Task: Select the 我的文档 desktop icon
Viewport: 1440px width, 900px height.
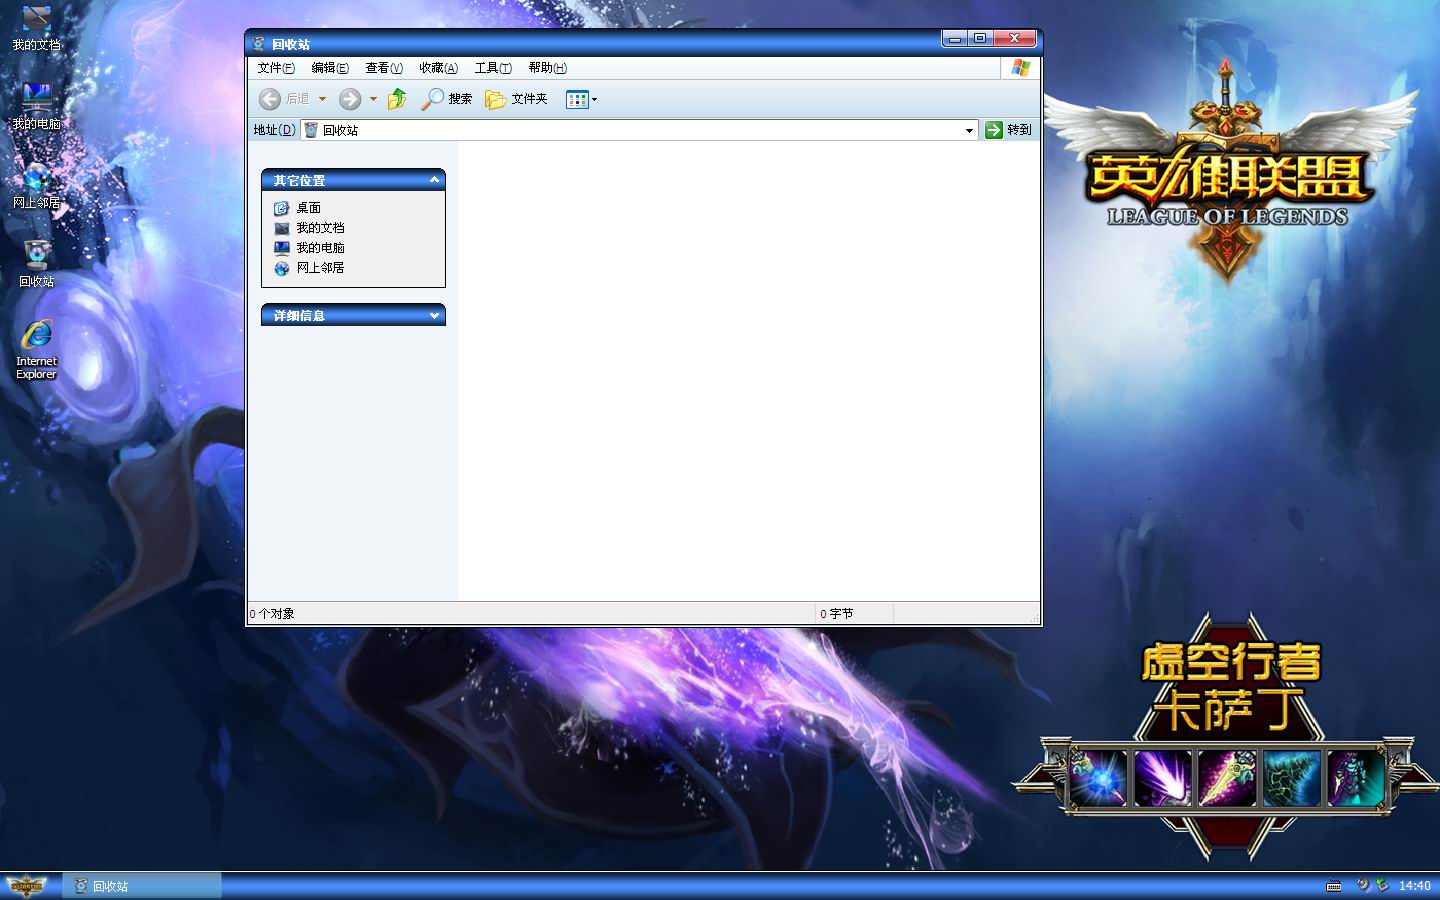Action: tap(36, 29)
